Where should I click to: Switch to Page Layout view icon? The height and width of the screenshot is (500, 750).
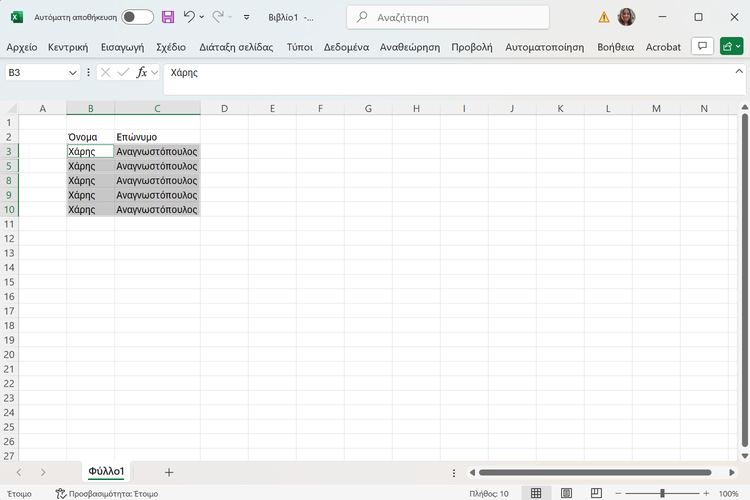click(566, 493)
